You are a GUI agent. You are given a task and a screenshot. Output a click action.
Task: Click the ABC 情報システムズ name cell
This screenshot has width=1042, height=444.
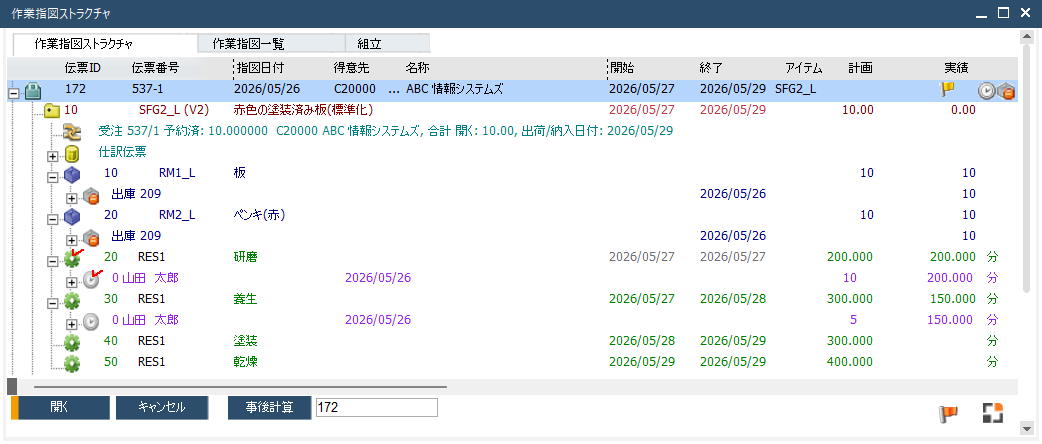[x=455, y=89]
